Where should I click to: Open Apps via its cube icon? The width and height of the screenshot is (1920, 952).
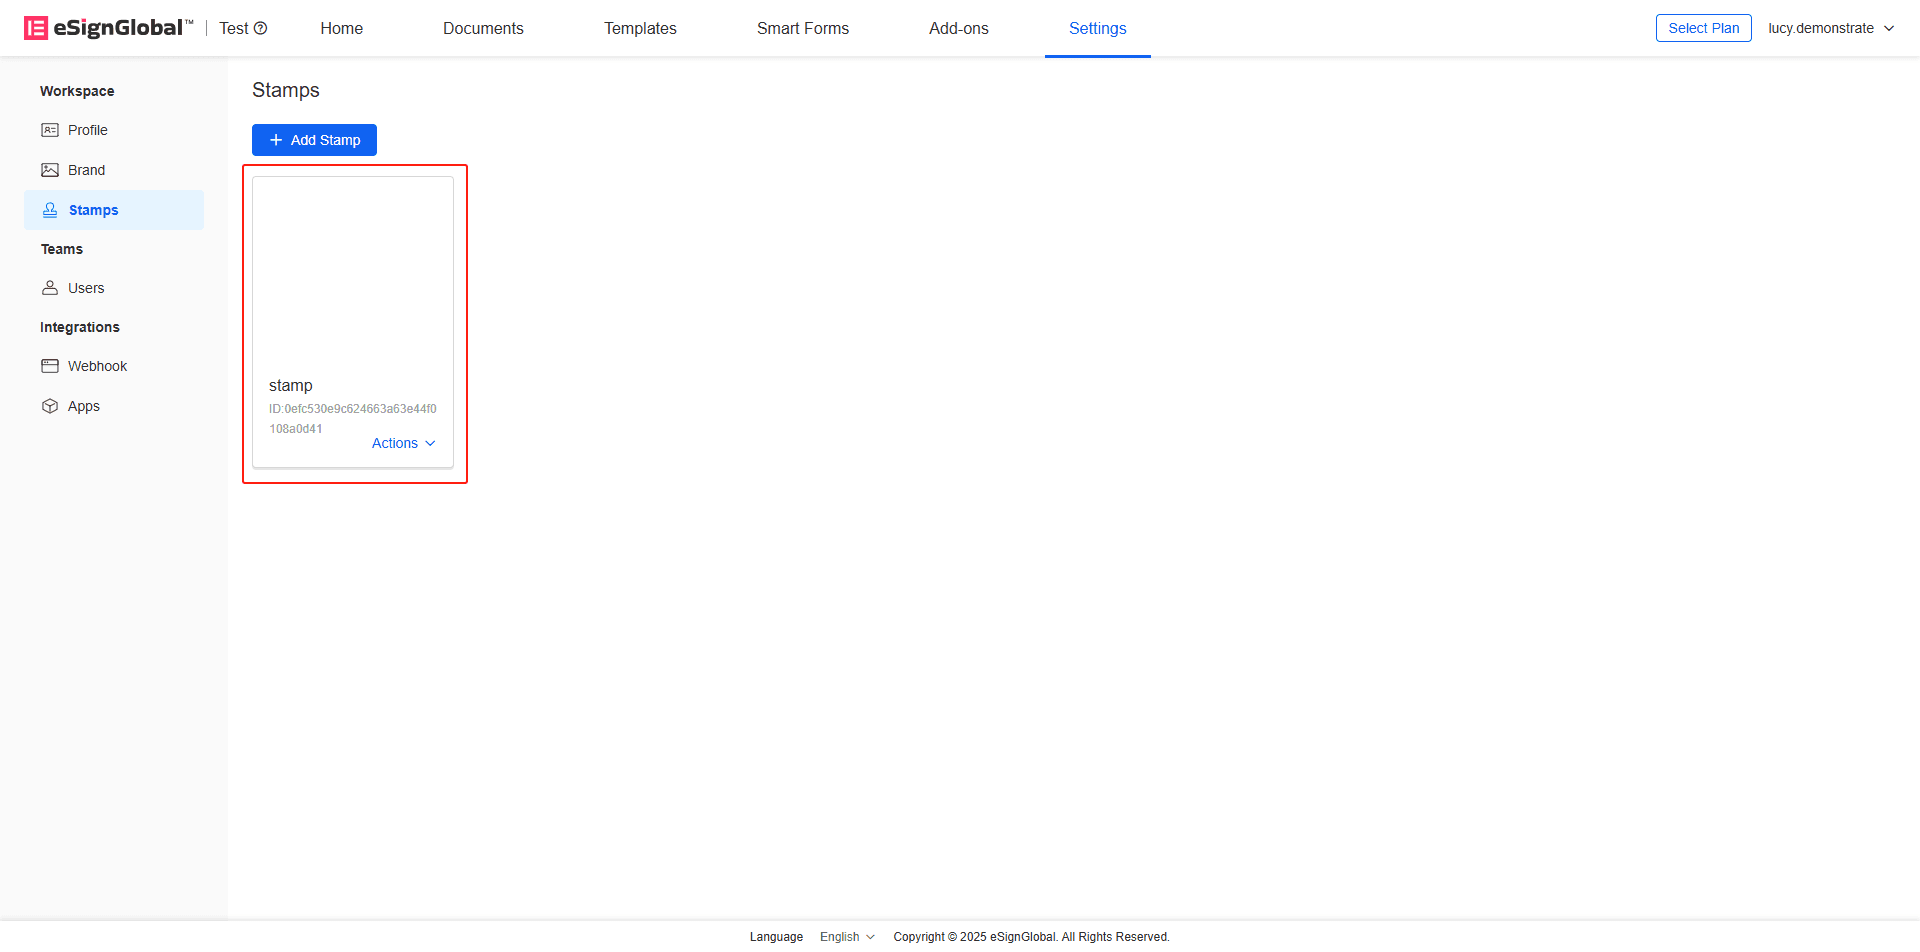tap(50, 406)
